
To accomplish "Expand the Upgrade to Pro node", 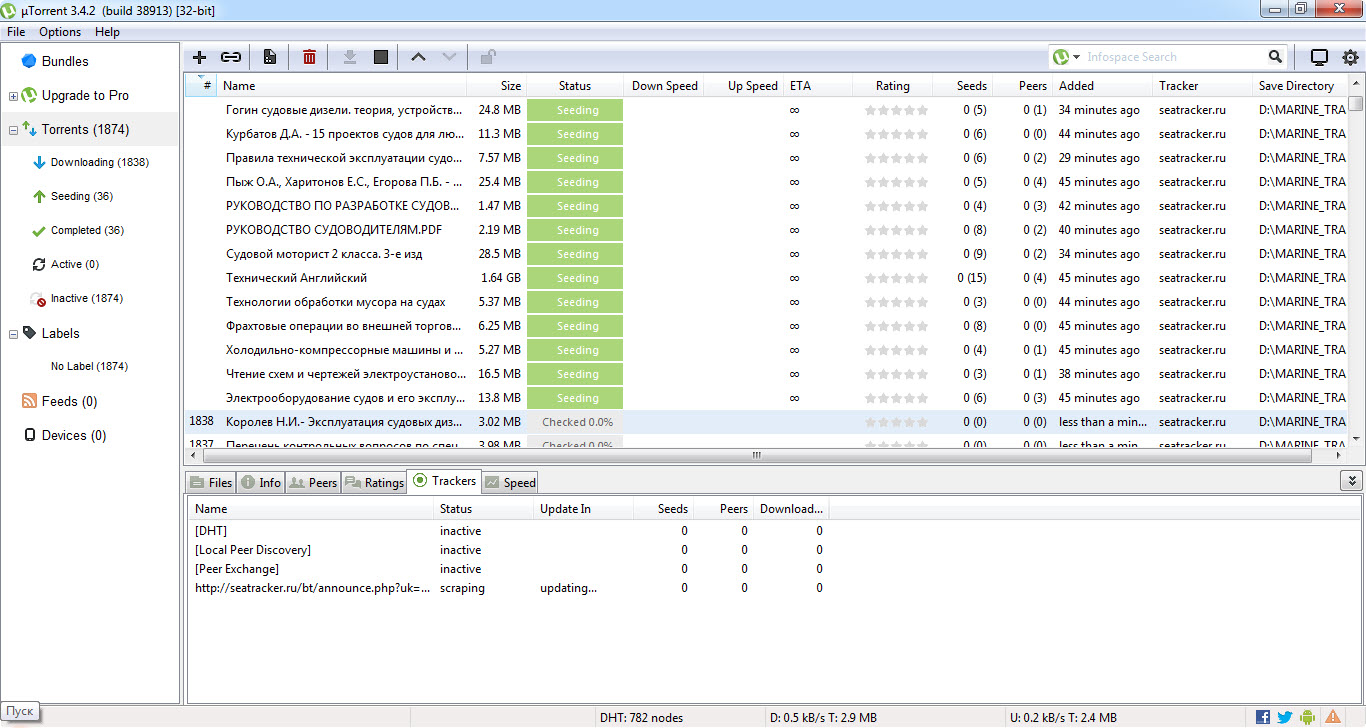I will [13, 96].
